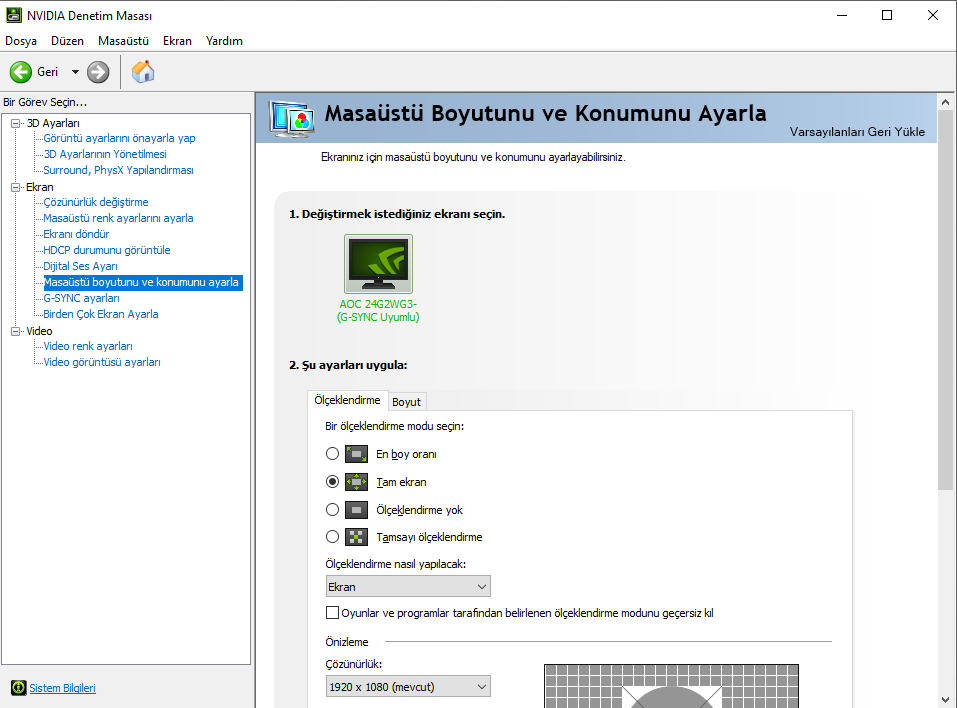
Task: Click the Ölçeklendirme yok mode icon
Action: (x=357, y=510)
